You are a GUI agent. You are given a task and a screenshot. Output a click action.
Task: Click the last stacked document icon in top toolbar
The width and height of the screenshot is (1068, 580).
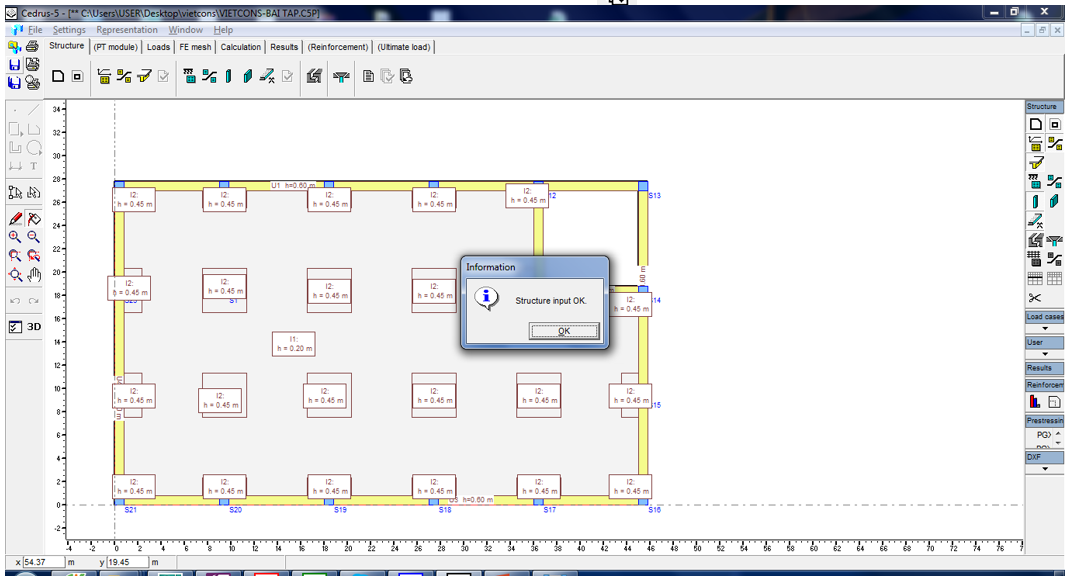(406, 76)
